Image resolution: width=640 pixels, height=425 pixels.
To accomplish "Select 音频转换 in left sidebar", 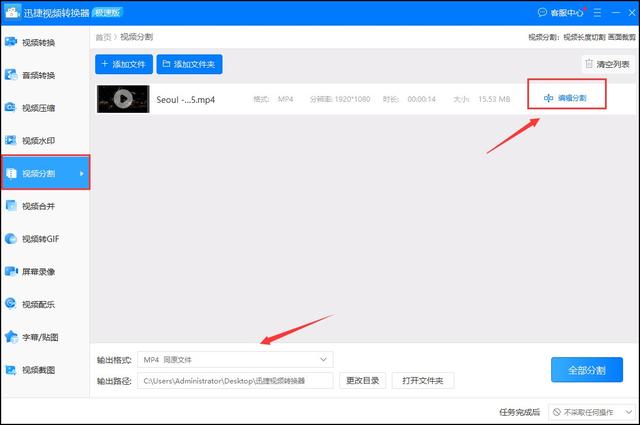I will [38, 75].
